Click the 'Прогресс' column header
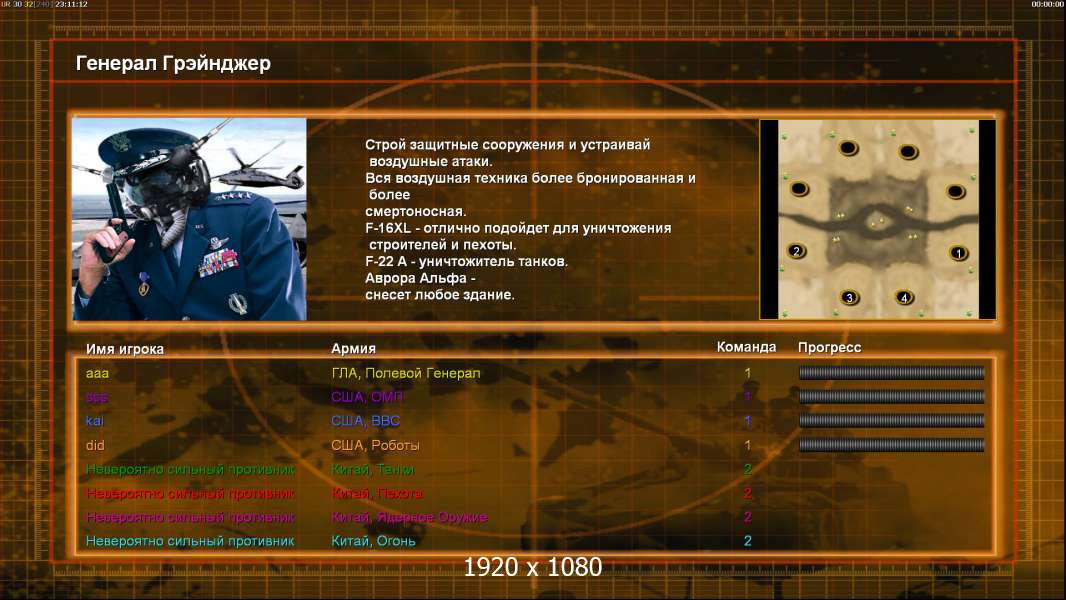 pyautogui.click(x=829, y=348)
